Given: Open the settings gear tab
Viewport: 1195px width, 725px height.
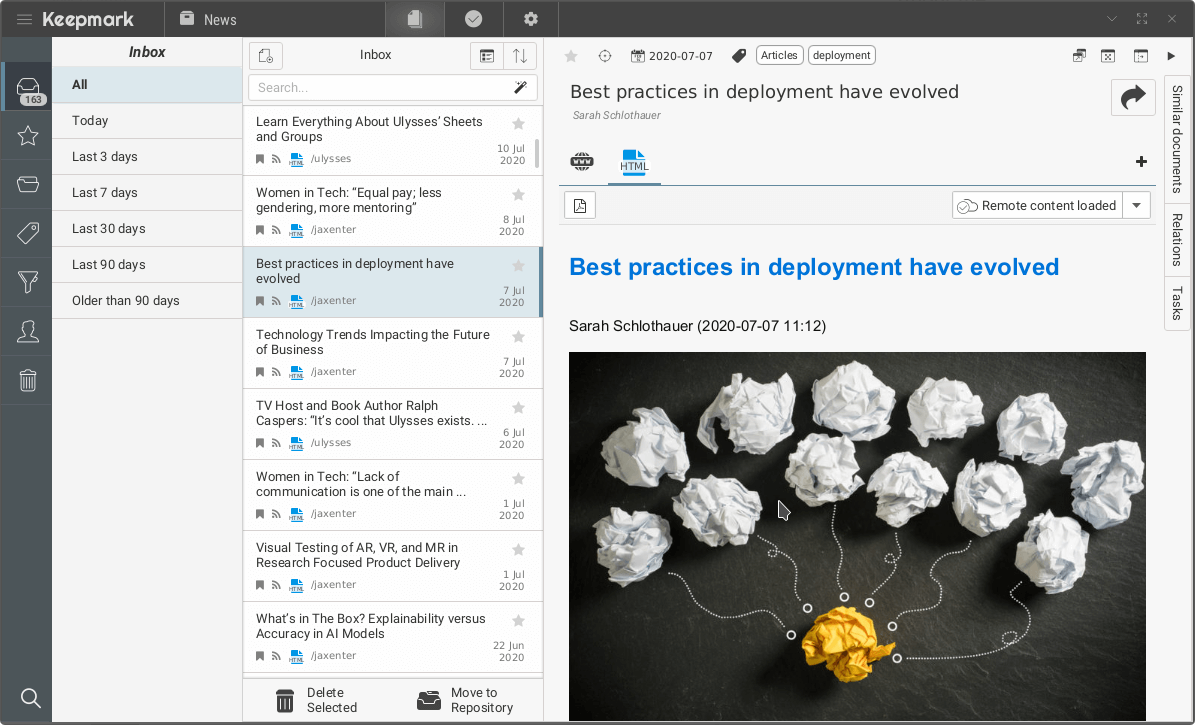Looking at the screenshot, I should [x=531, y=19].
